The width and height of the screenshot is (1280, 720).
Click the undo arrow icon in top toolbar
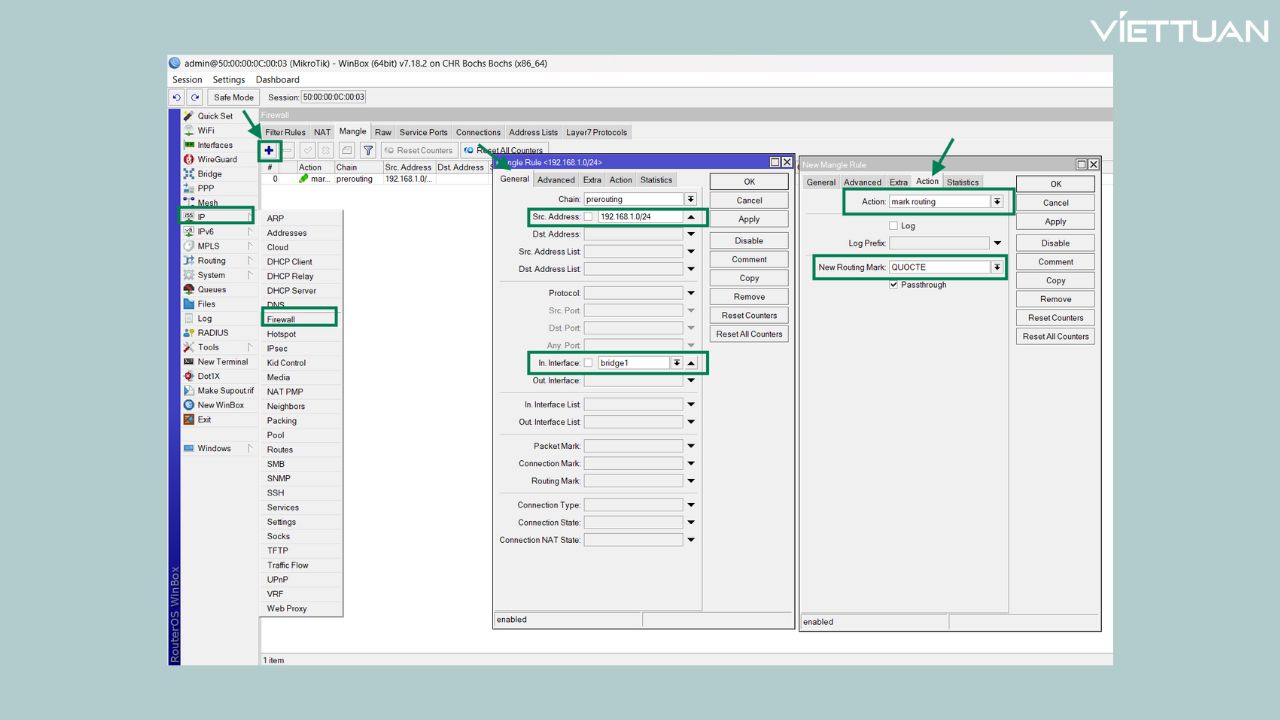[x=177, y=97]
